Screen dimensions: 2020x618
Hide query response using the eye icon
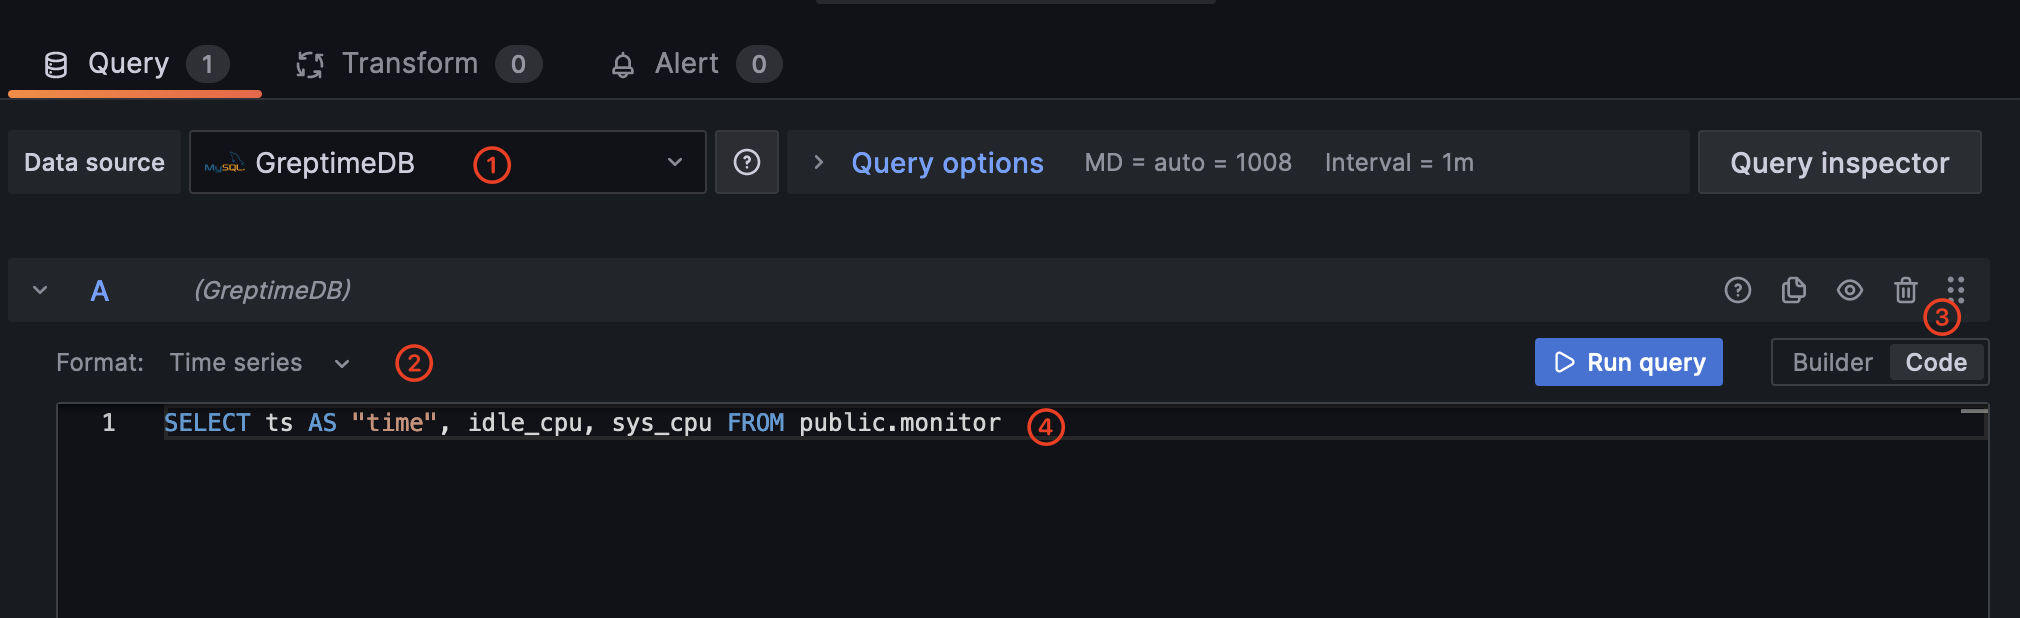point(1849,290)
